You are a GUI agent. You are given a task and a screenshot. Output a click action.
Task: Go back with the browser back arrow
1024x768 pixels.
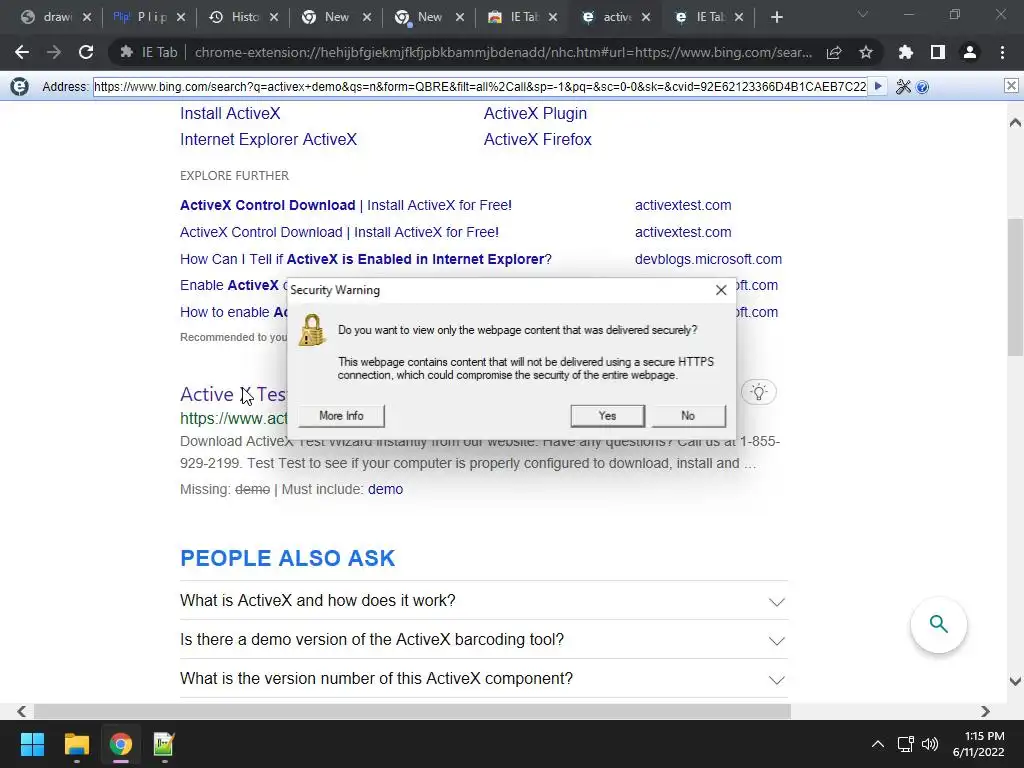[22, 52]
